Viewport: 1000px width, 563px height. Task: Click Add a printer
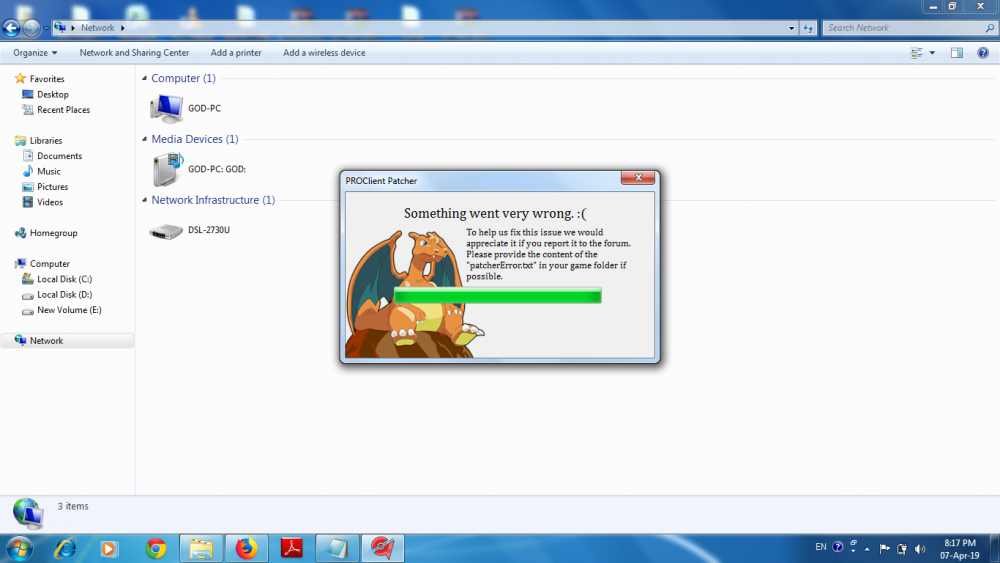[236, 53]
